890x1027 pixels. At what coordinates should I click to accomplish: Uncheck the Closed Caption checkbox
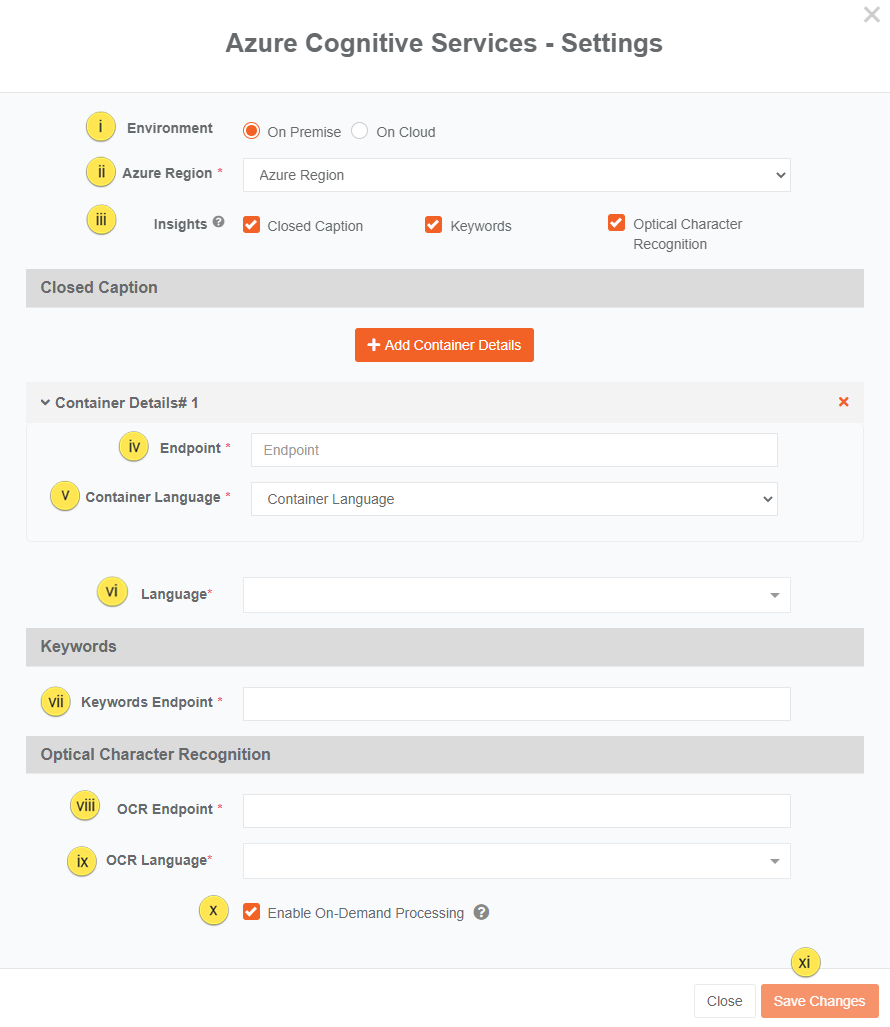click(x=252, y=225)
